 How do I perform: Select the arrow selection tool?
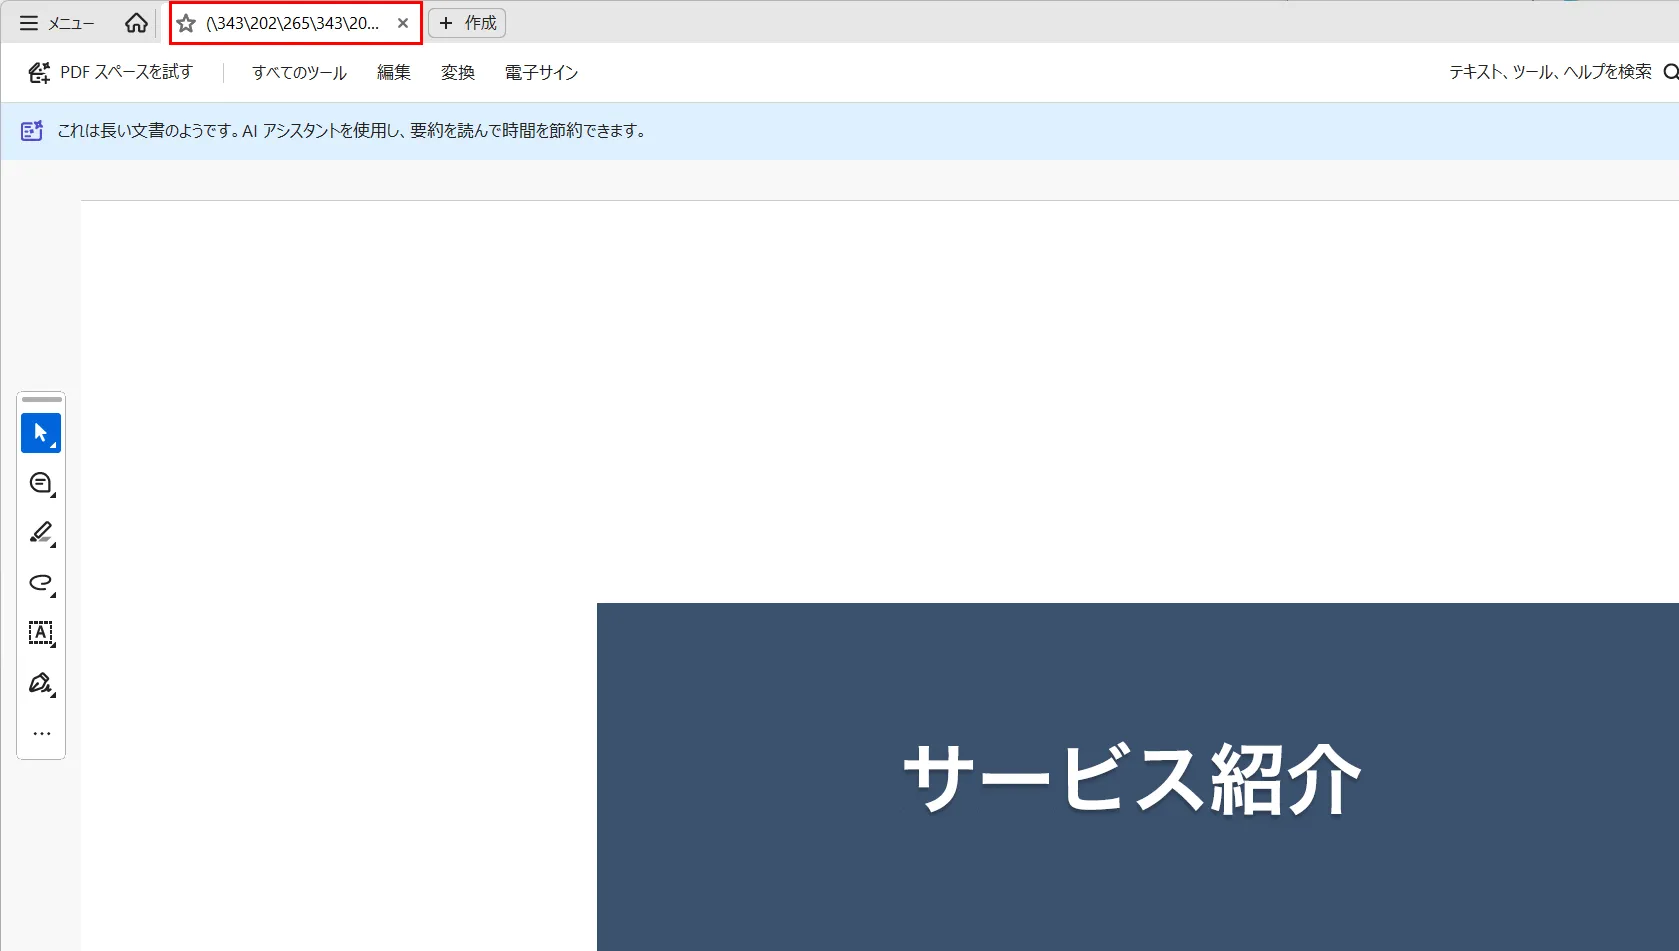click(41, 433)
